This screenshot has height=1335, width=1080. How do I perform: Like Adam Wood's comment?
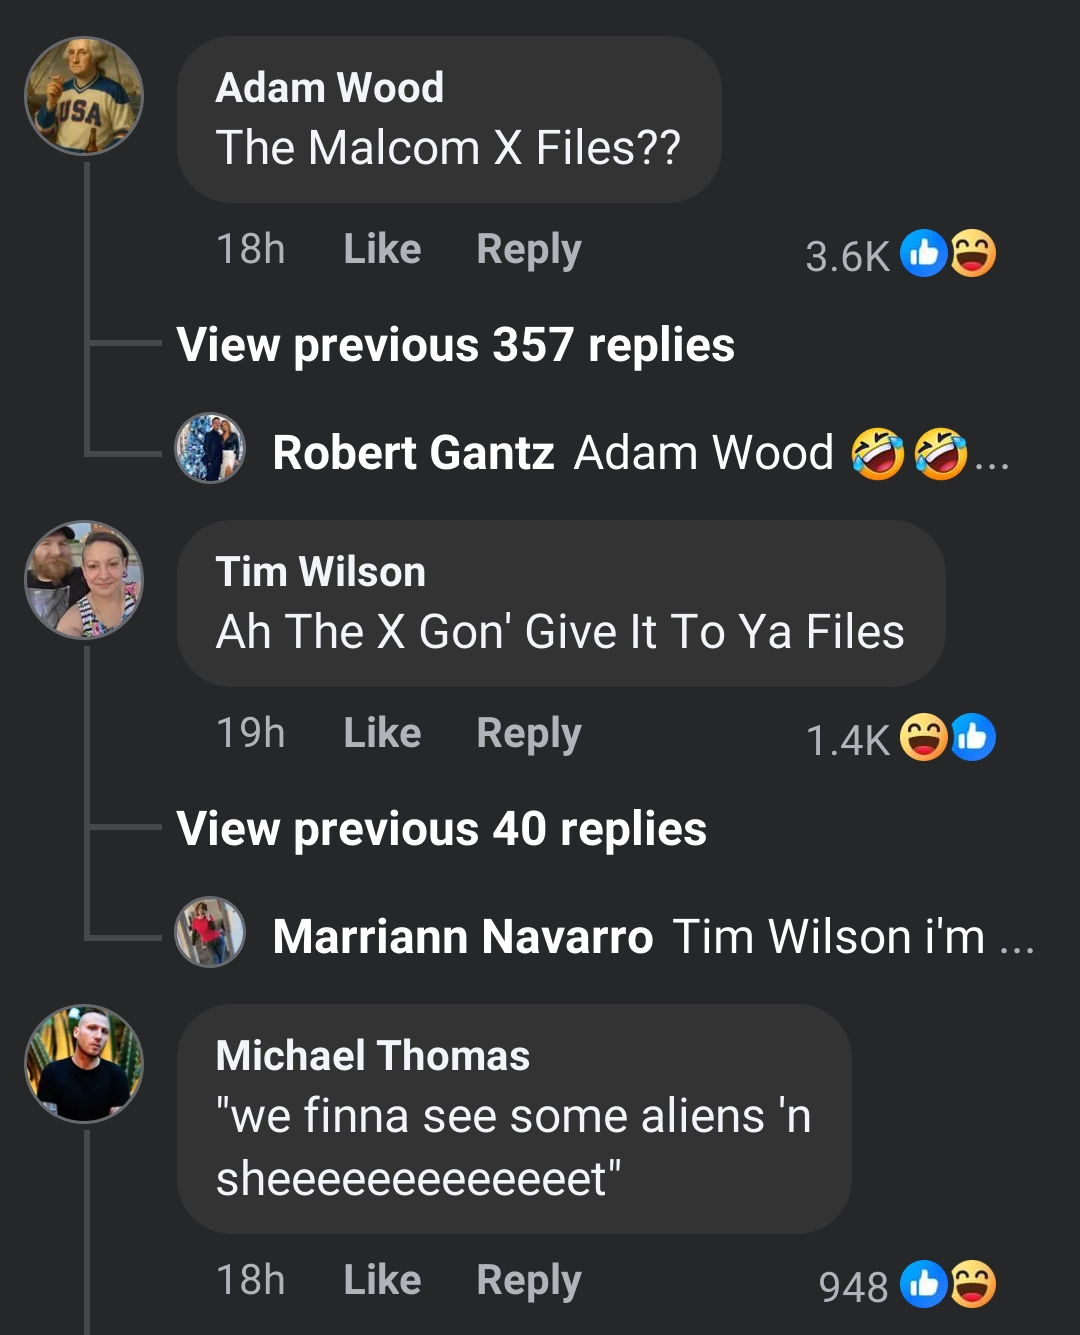[382, 248]
